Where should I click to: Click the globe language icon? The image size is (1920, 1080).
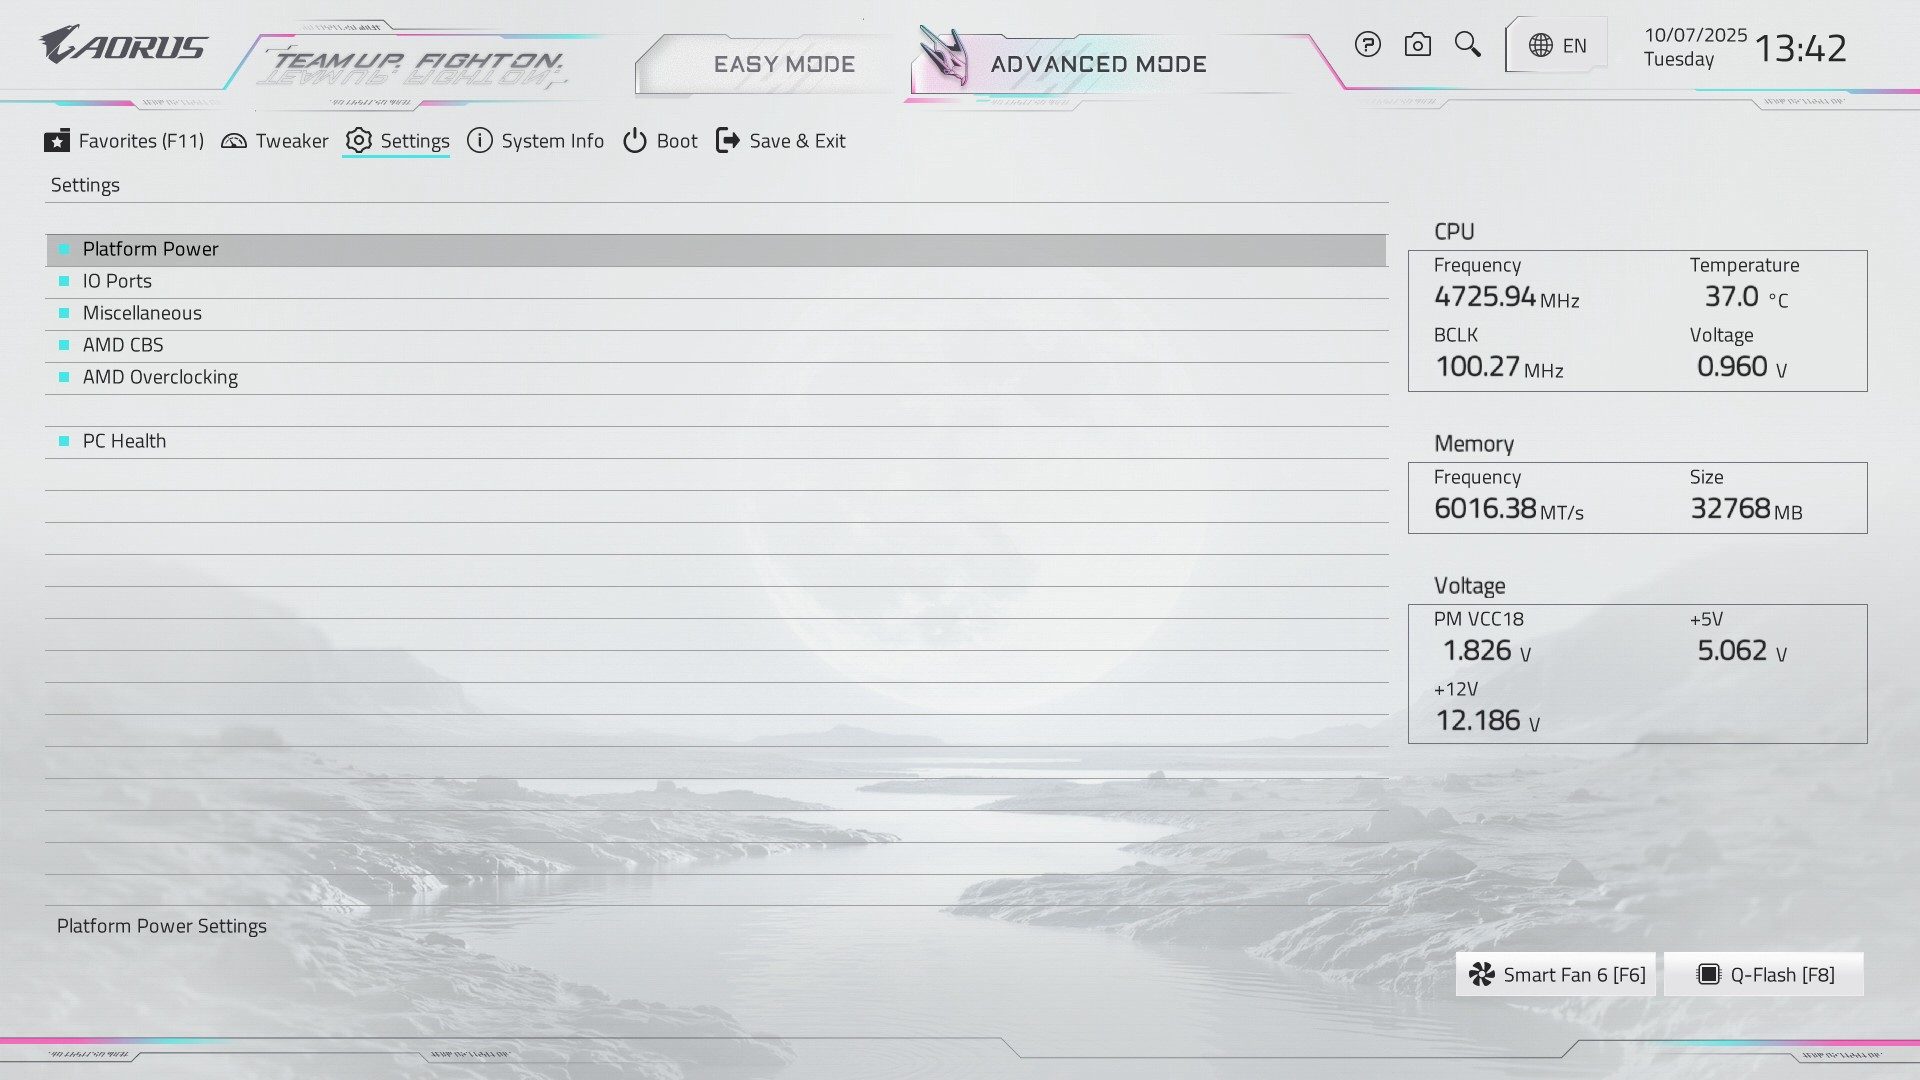[x=1541, y=46]
